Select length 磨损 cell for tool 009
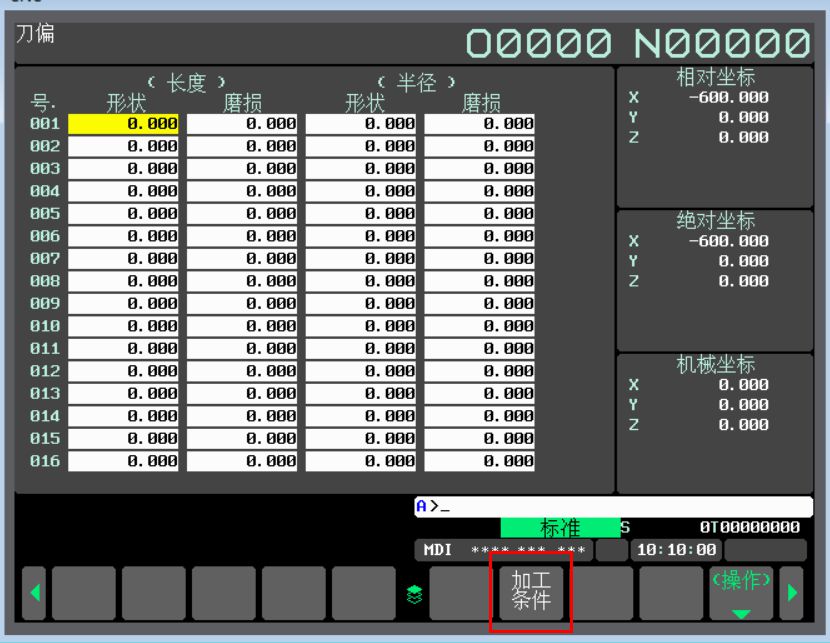 242,304
